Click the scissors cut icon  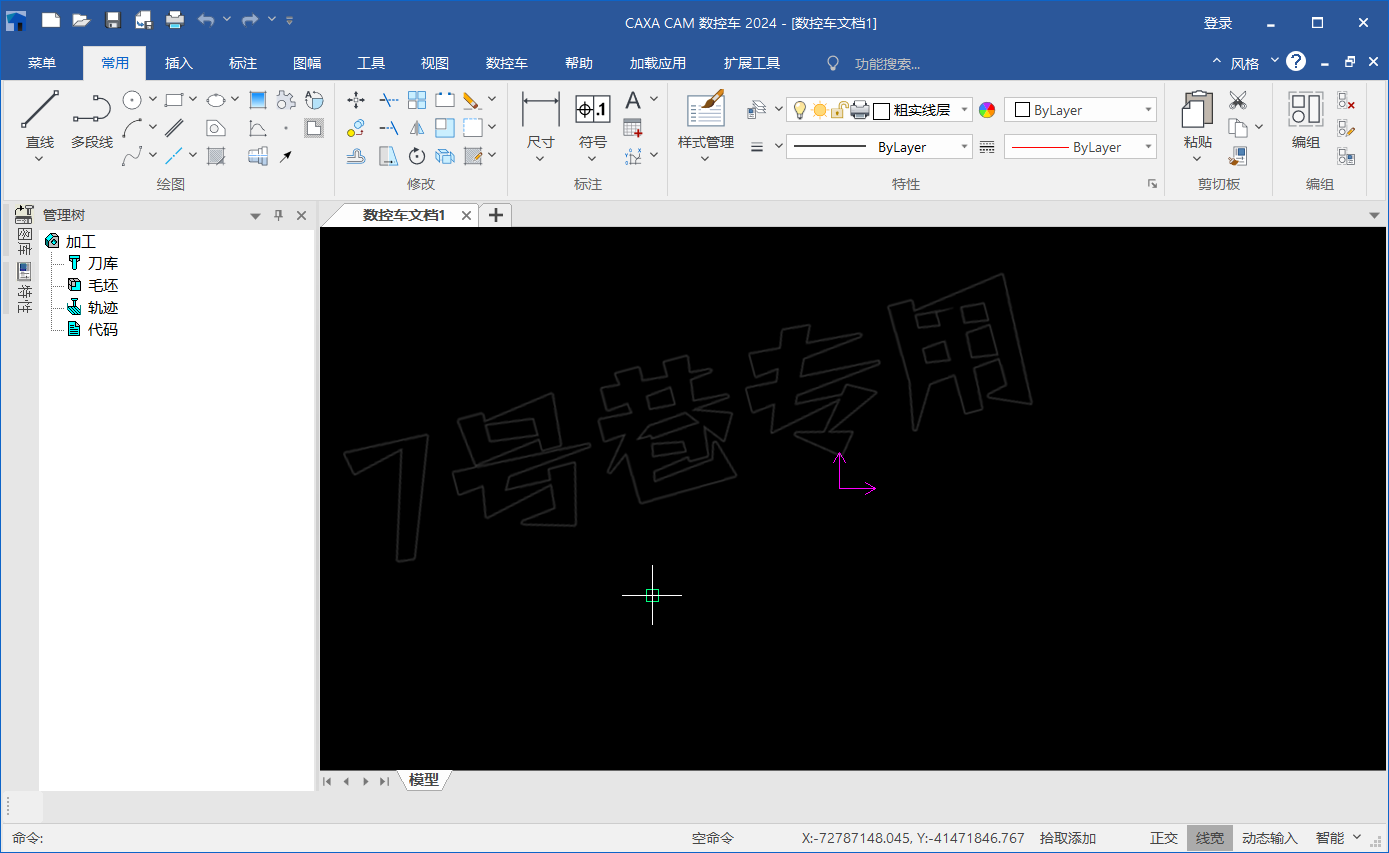1238,100
